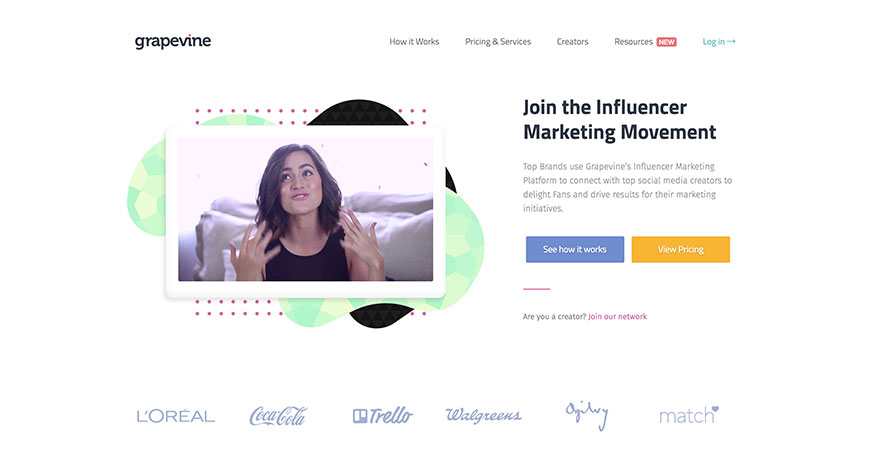This screenshot has height=470, width=870.
Task: Click the Log in link
Action: coord(714,42)
